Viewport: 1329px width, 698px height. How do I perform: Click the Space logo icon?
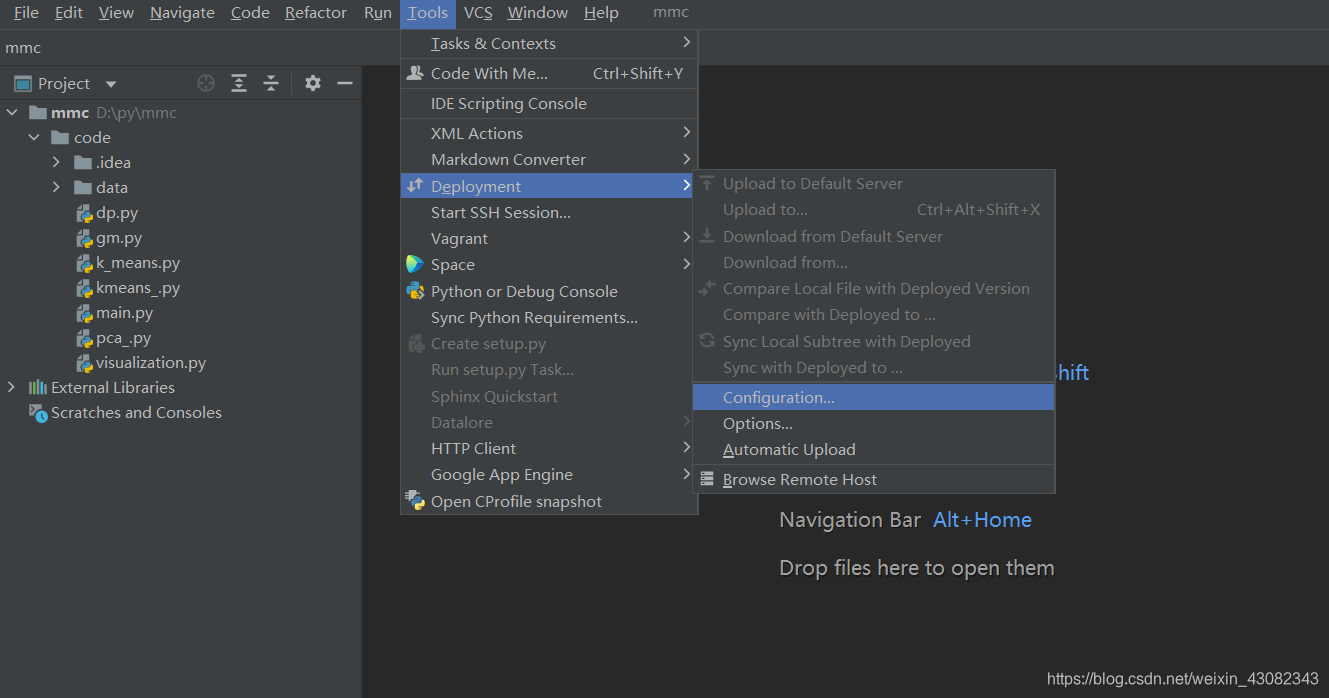[x=415, y=265]
